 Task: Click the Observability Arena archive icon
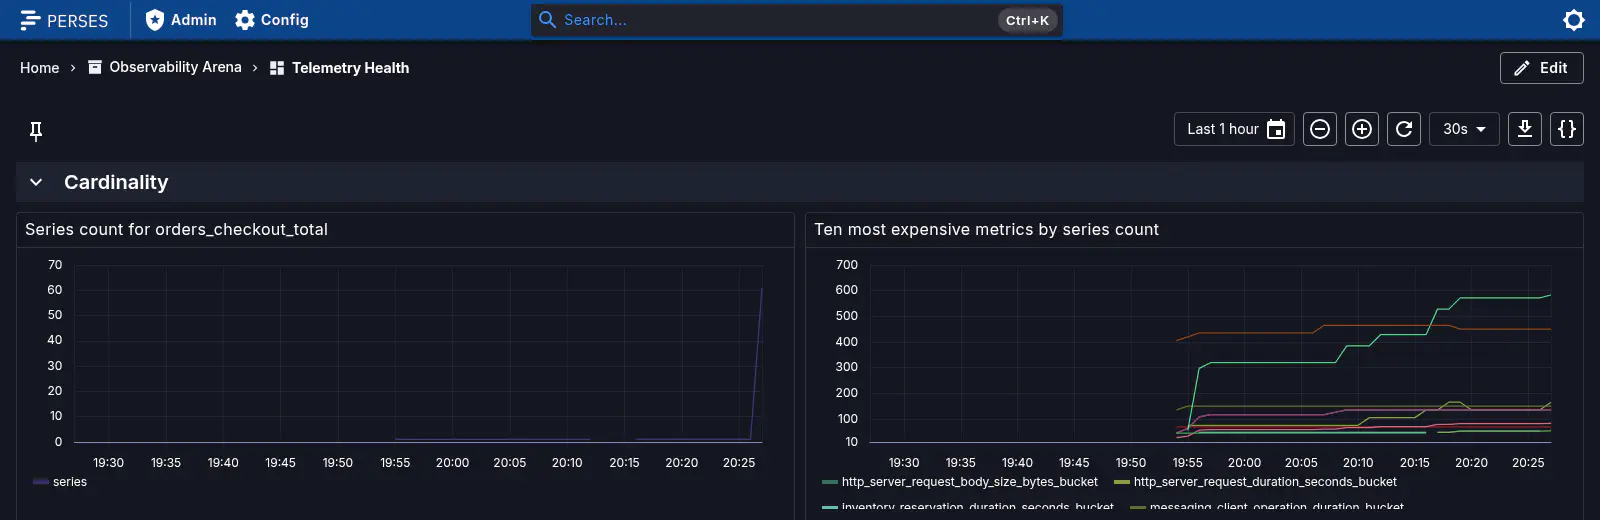95,67
